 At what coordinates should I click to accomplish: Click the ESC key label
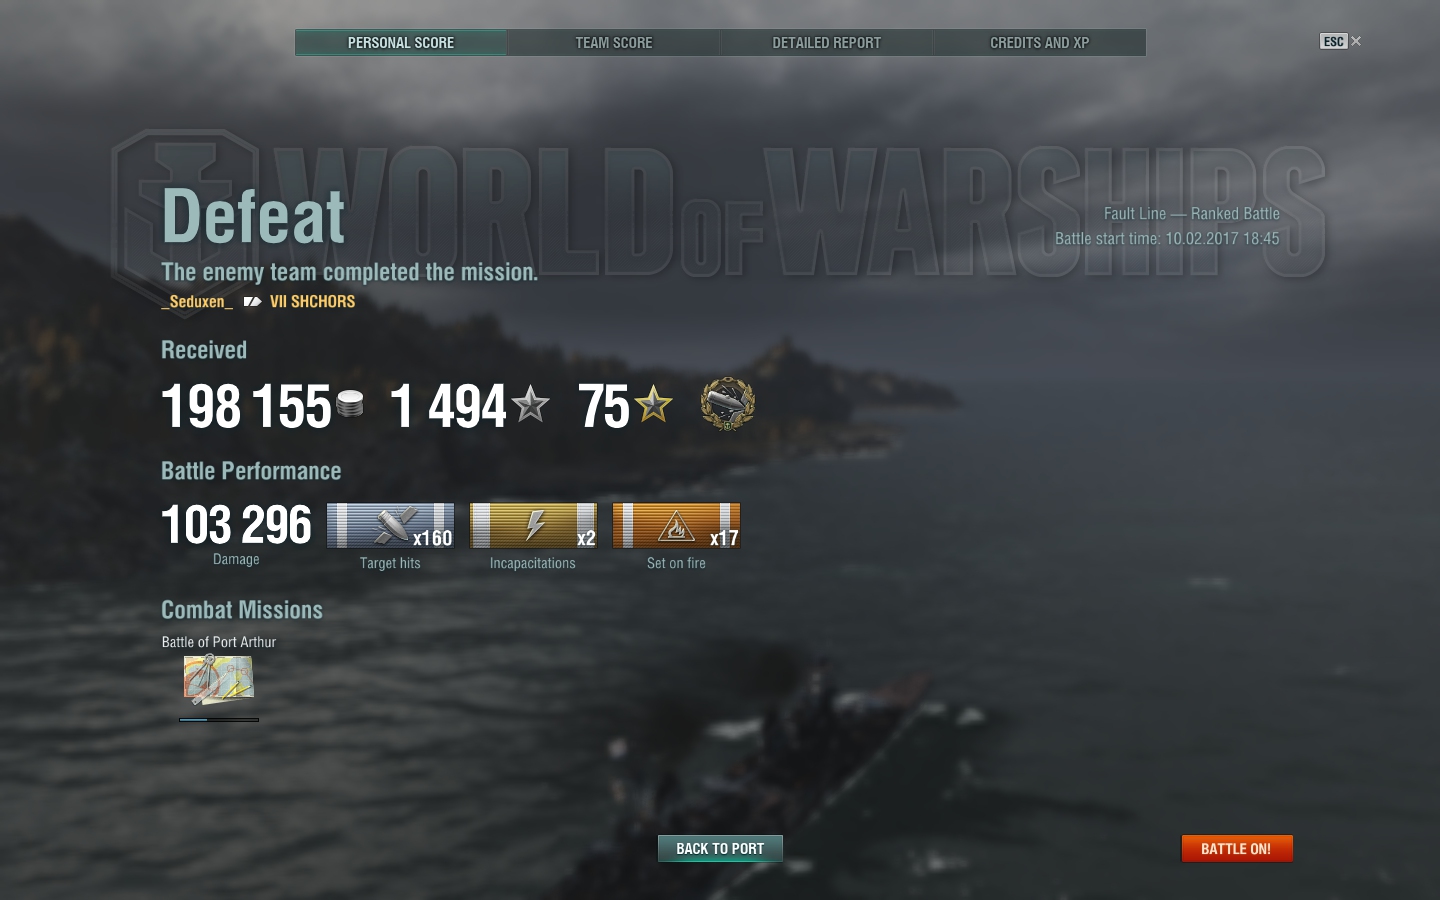[x=1333, y=41]
